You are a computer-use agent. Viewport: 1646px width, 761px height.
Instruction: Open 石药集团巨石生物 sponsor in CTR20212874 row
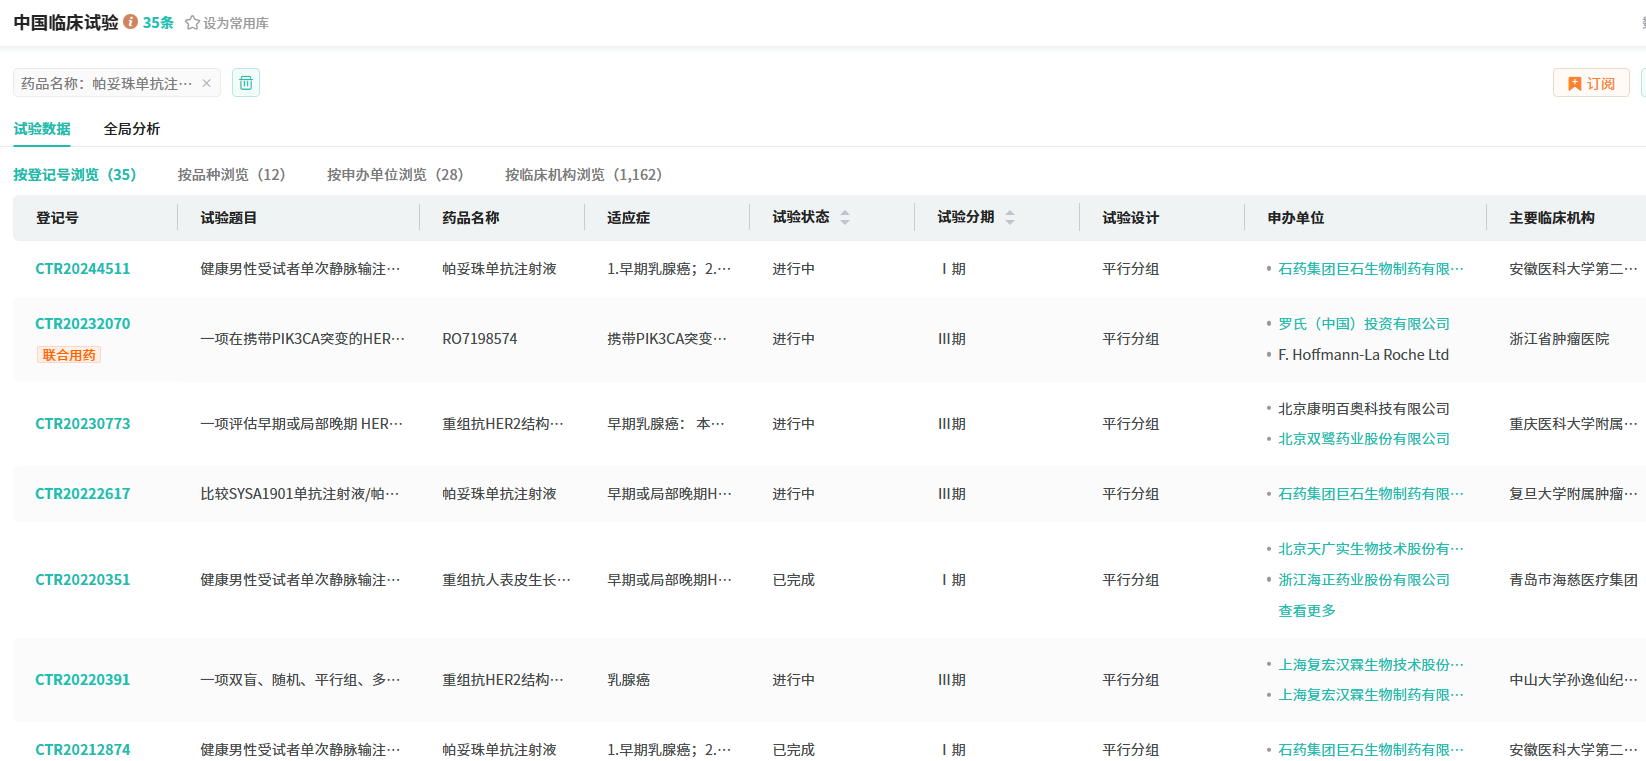pos(1371,750)
